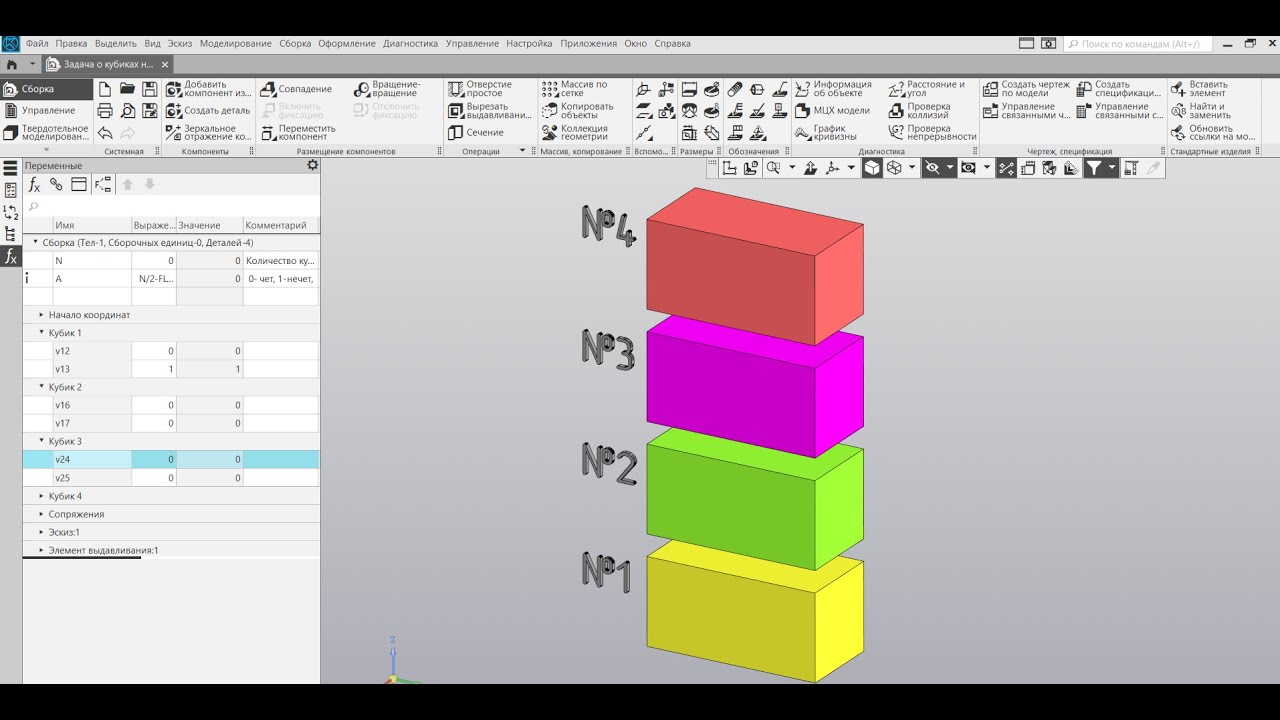Toggle the shaded display mode cube

coord(872,168)
